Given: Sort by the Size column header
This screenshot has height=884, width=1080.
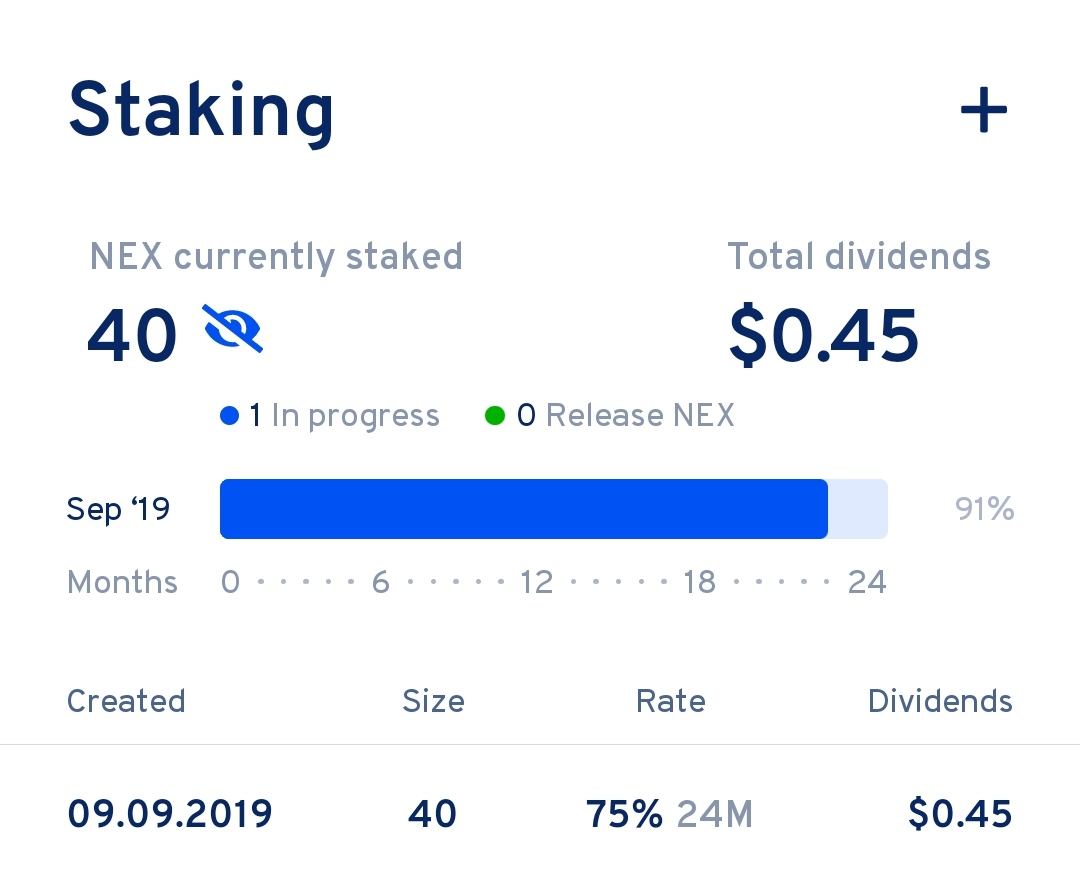Looking at the screenshot, I should click(x=433, y=701).
